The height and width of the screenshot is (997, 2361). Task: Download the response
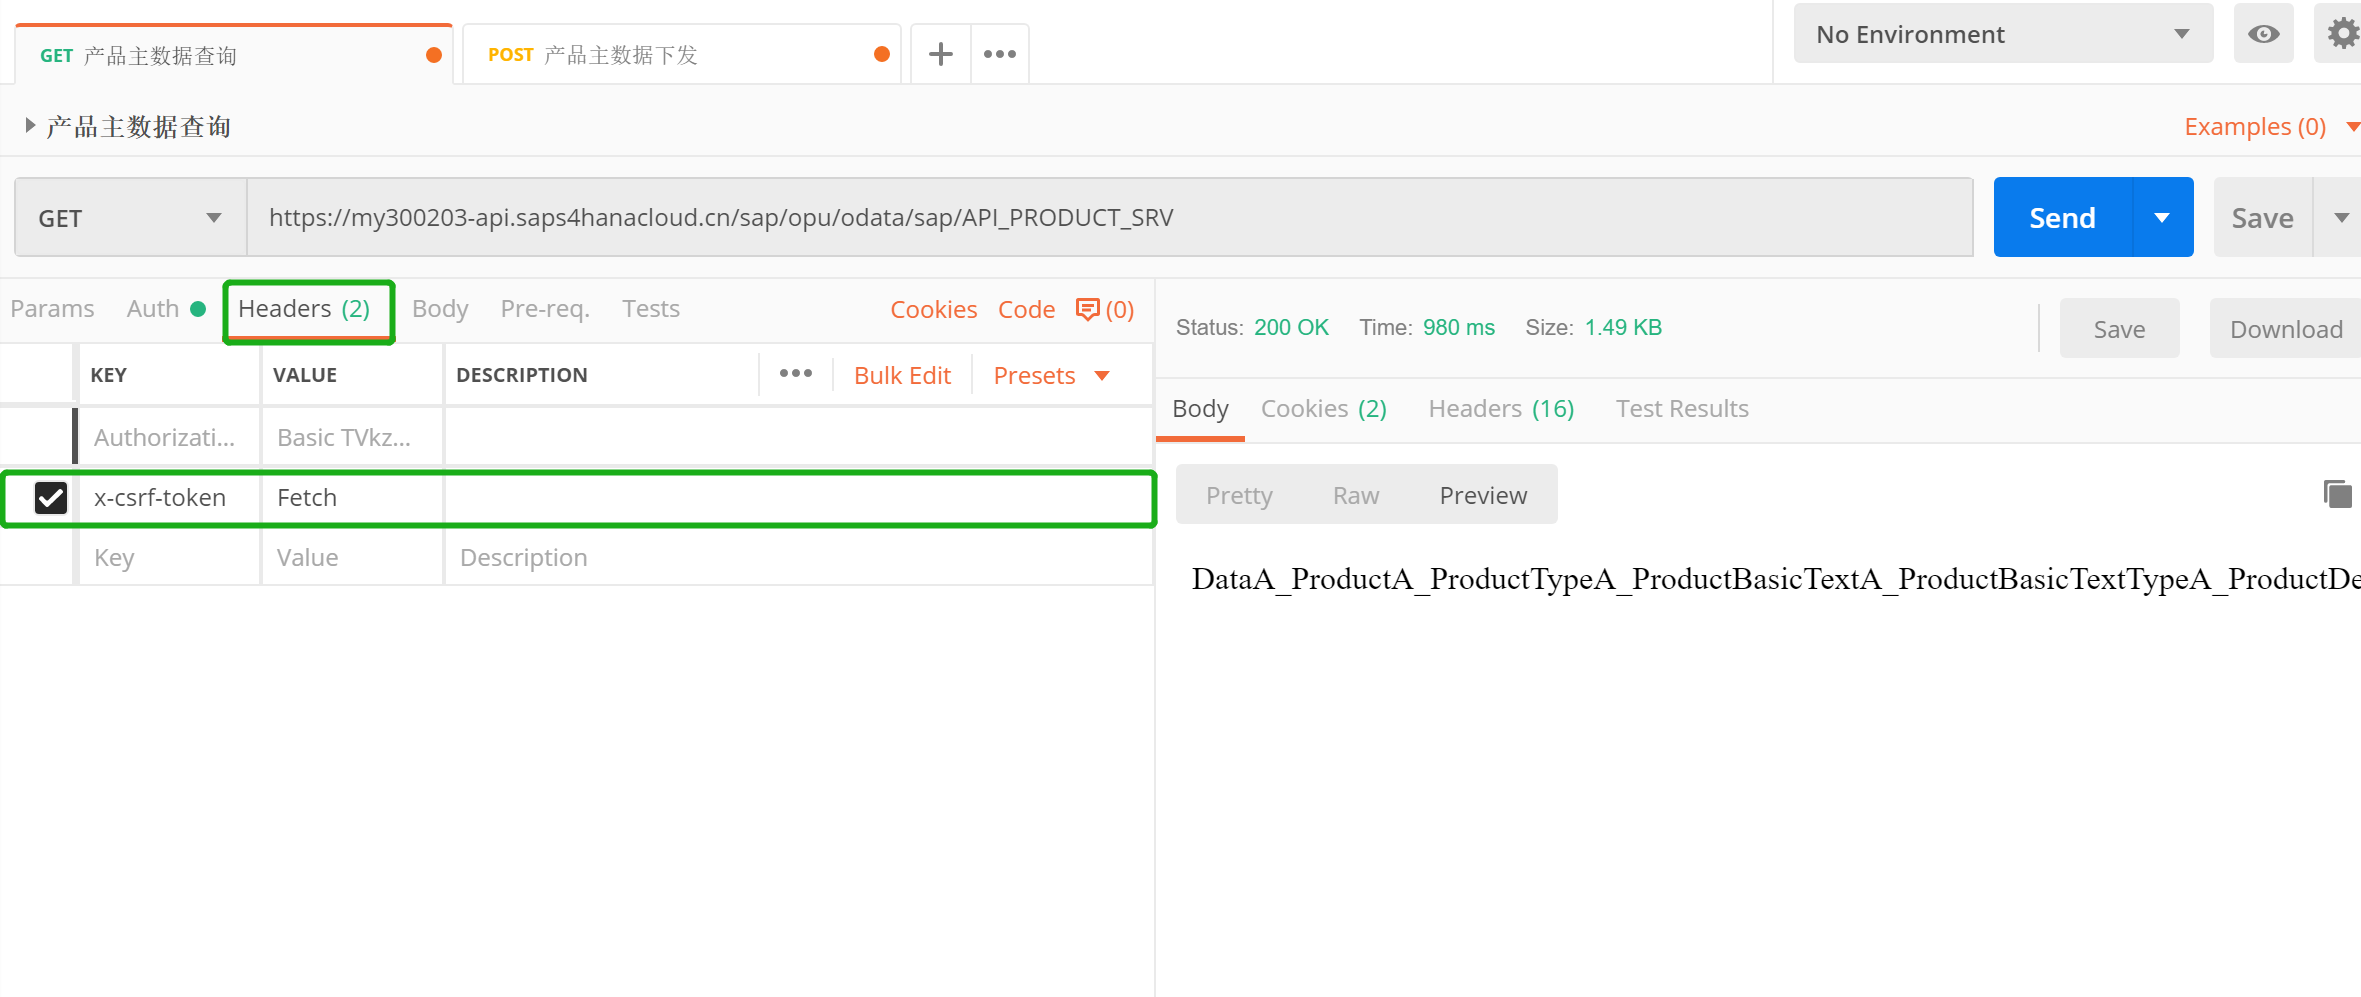(x=2285, y=328)
